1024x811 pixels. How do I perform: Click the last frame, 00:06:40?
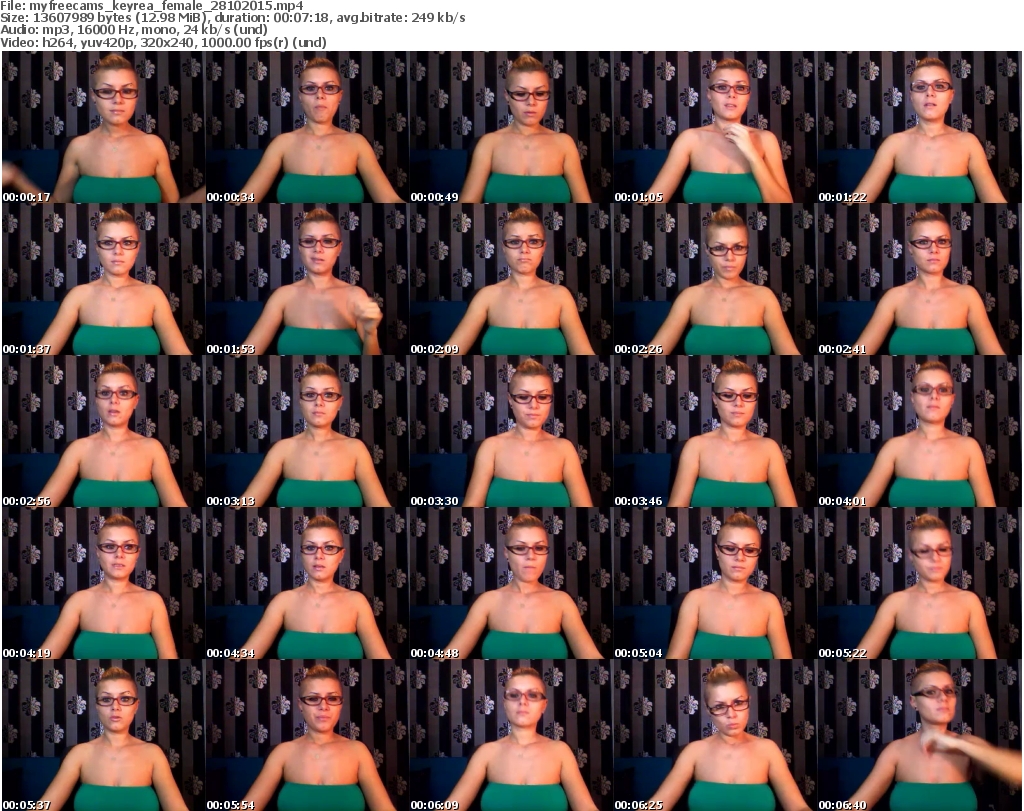919,735
